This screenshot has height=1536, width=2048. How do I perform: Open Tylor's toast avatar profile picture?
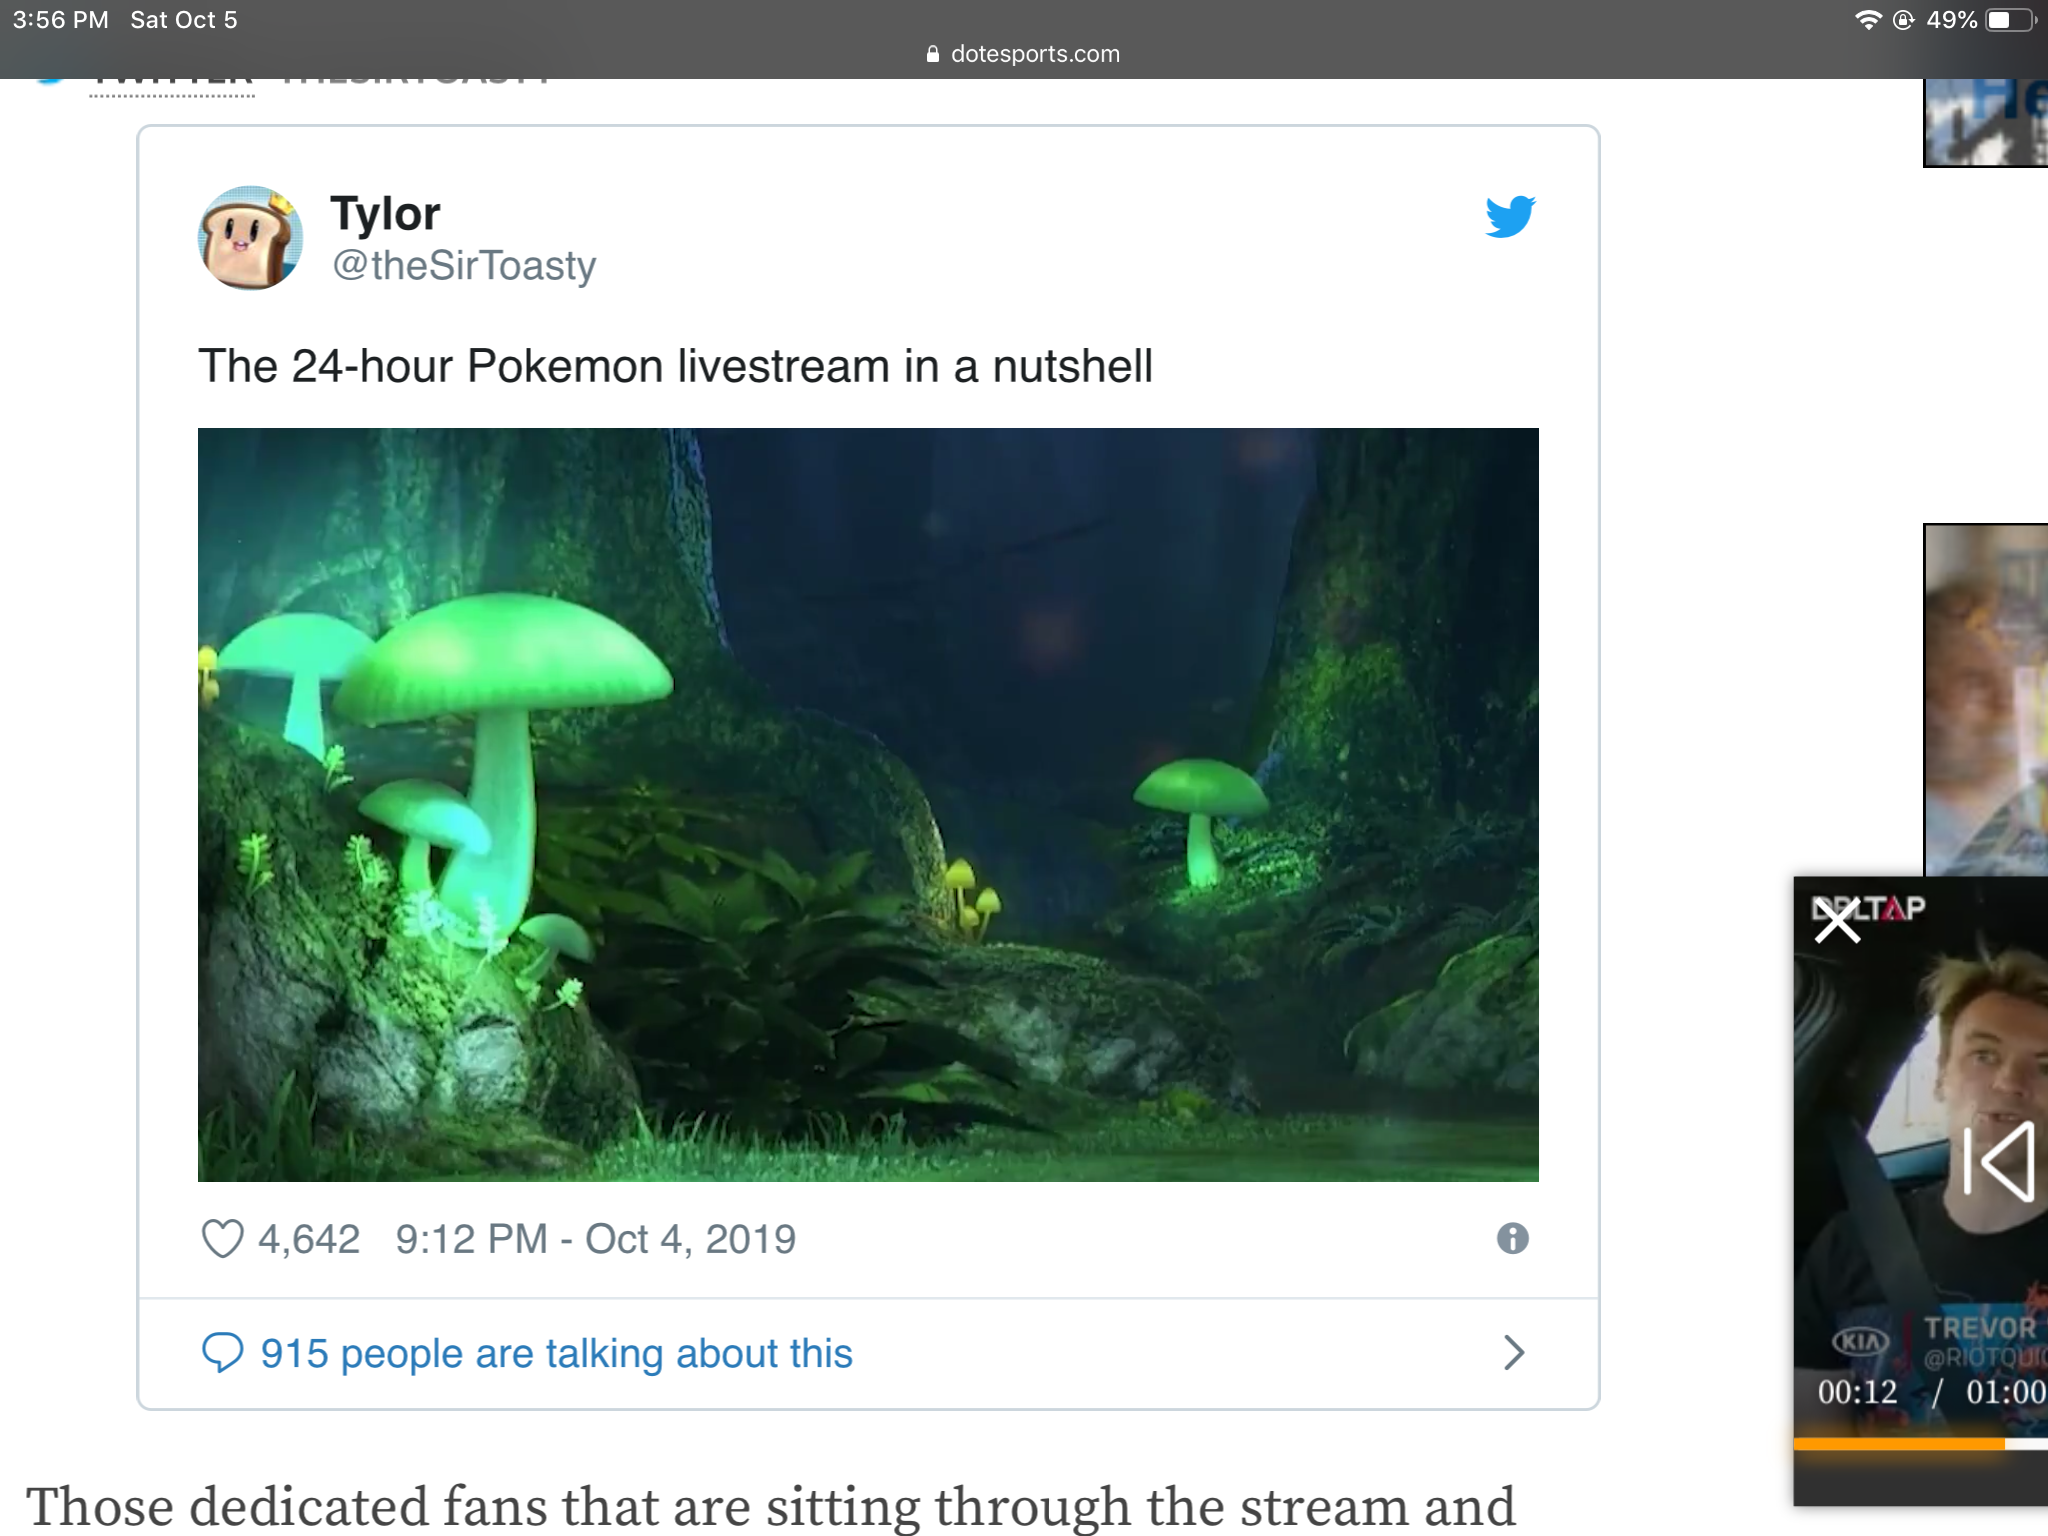coord(250,238)
